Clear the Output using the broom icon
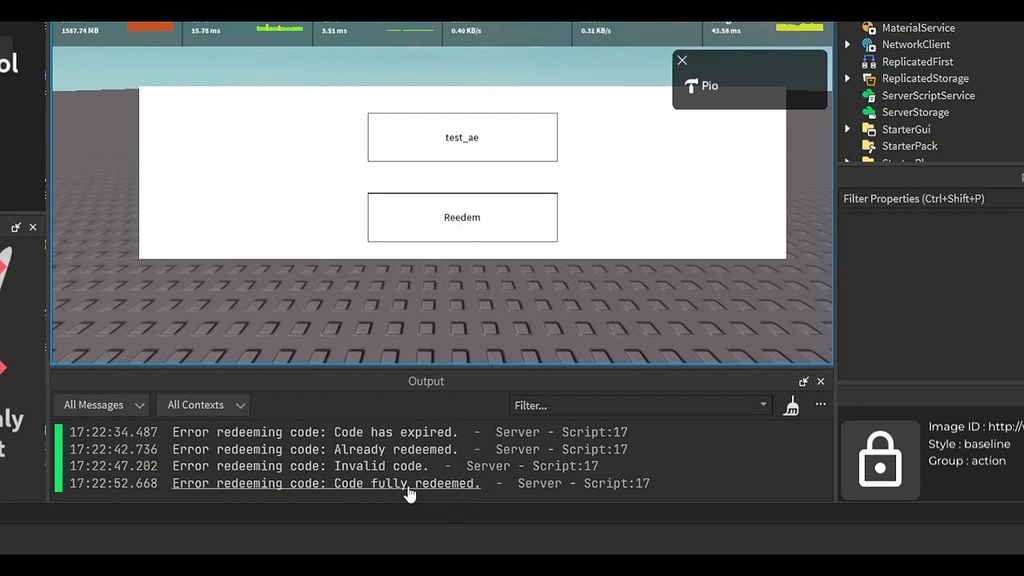 tap(791, 405)
